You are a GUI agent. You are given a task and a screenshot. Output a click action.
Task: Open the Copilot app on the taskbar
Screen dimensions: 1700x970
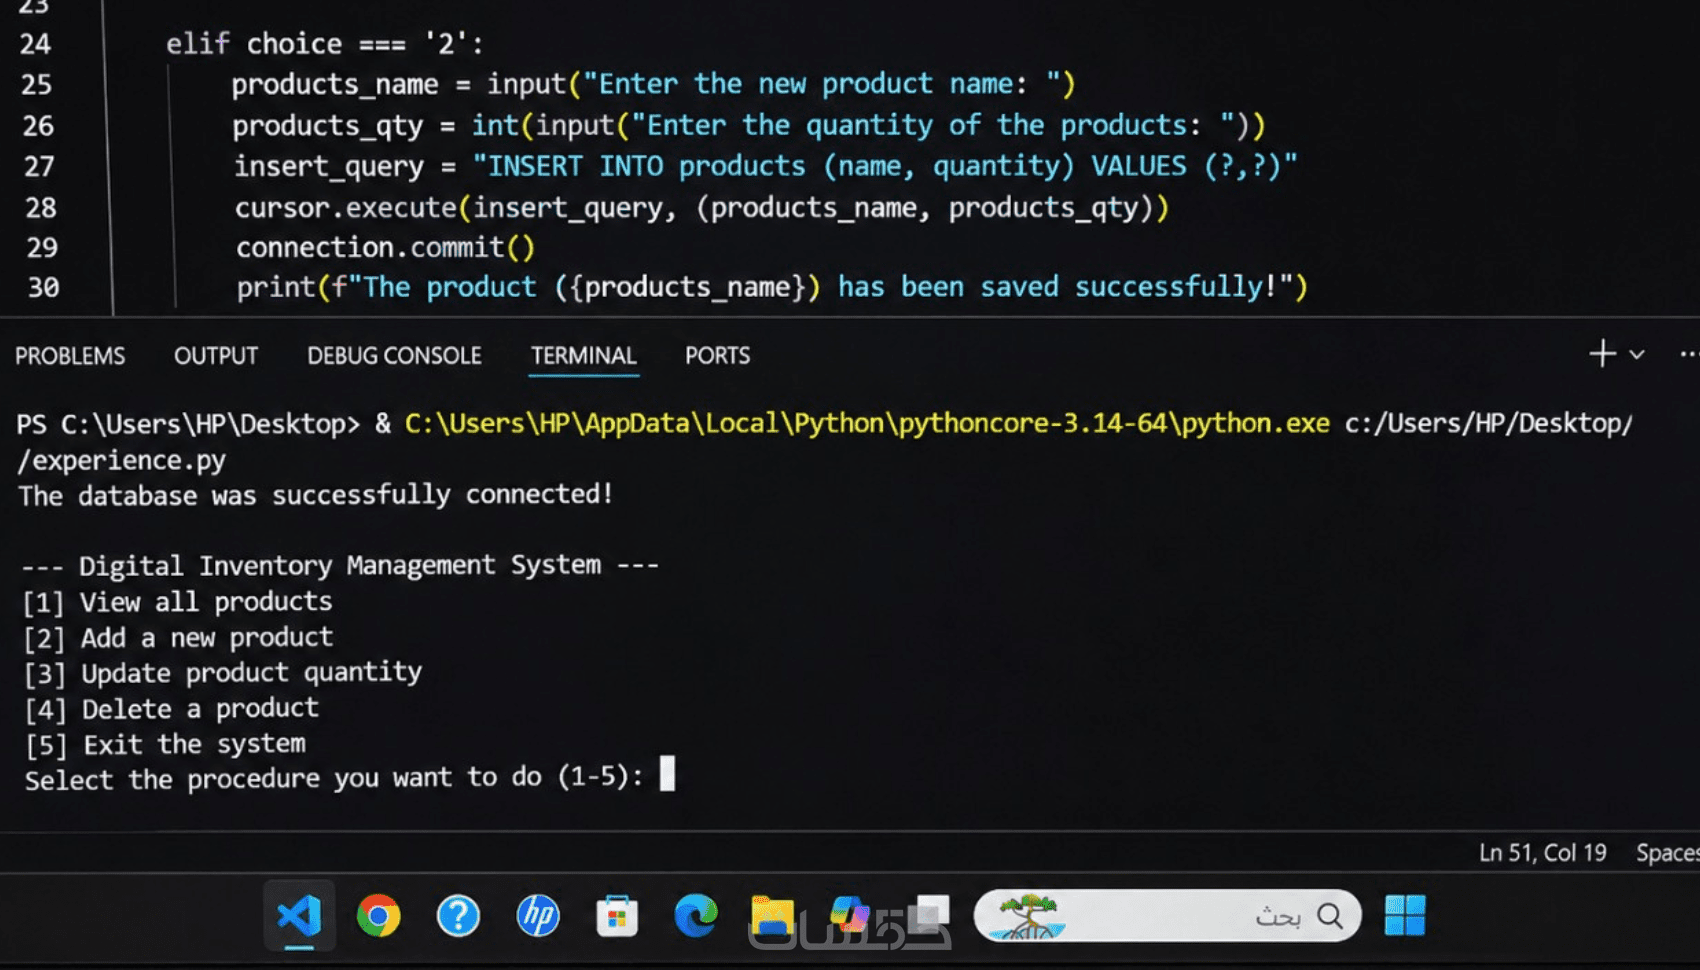coord(850,915)
